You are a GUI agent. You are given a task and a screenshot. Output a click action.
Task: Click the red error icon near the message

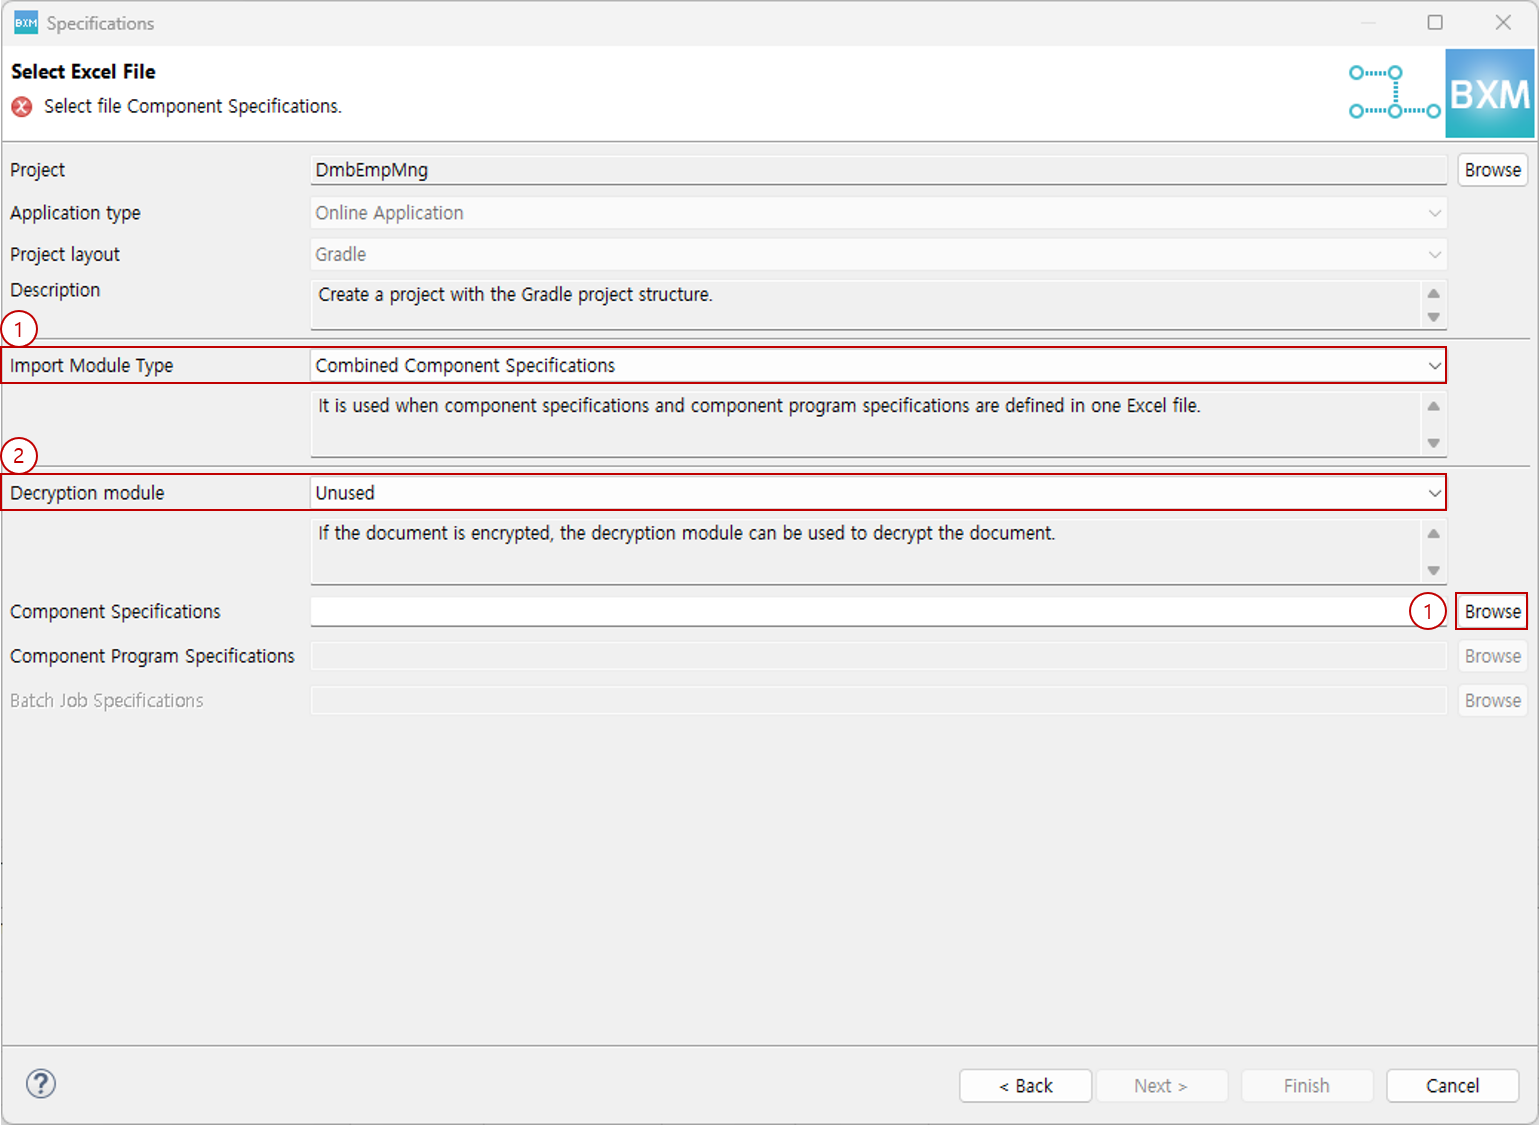(x=21, y=106)
